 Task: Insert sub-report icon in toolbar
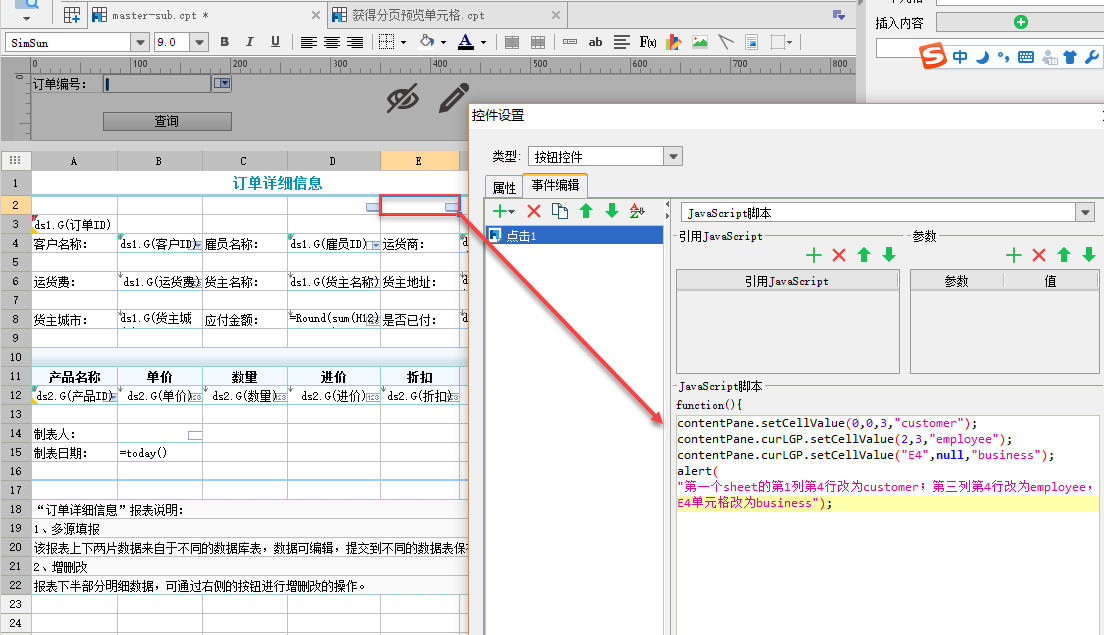(752, 42)
